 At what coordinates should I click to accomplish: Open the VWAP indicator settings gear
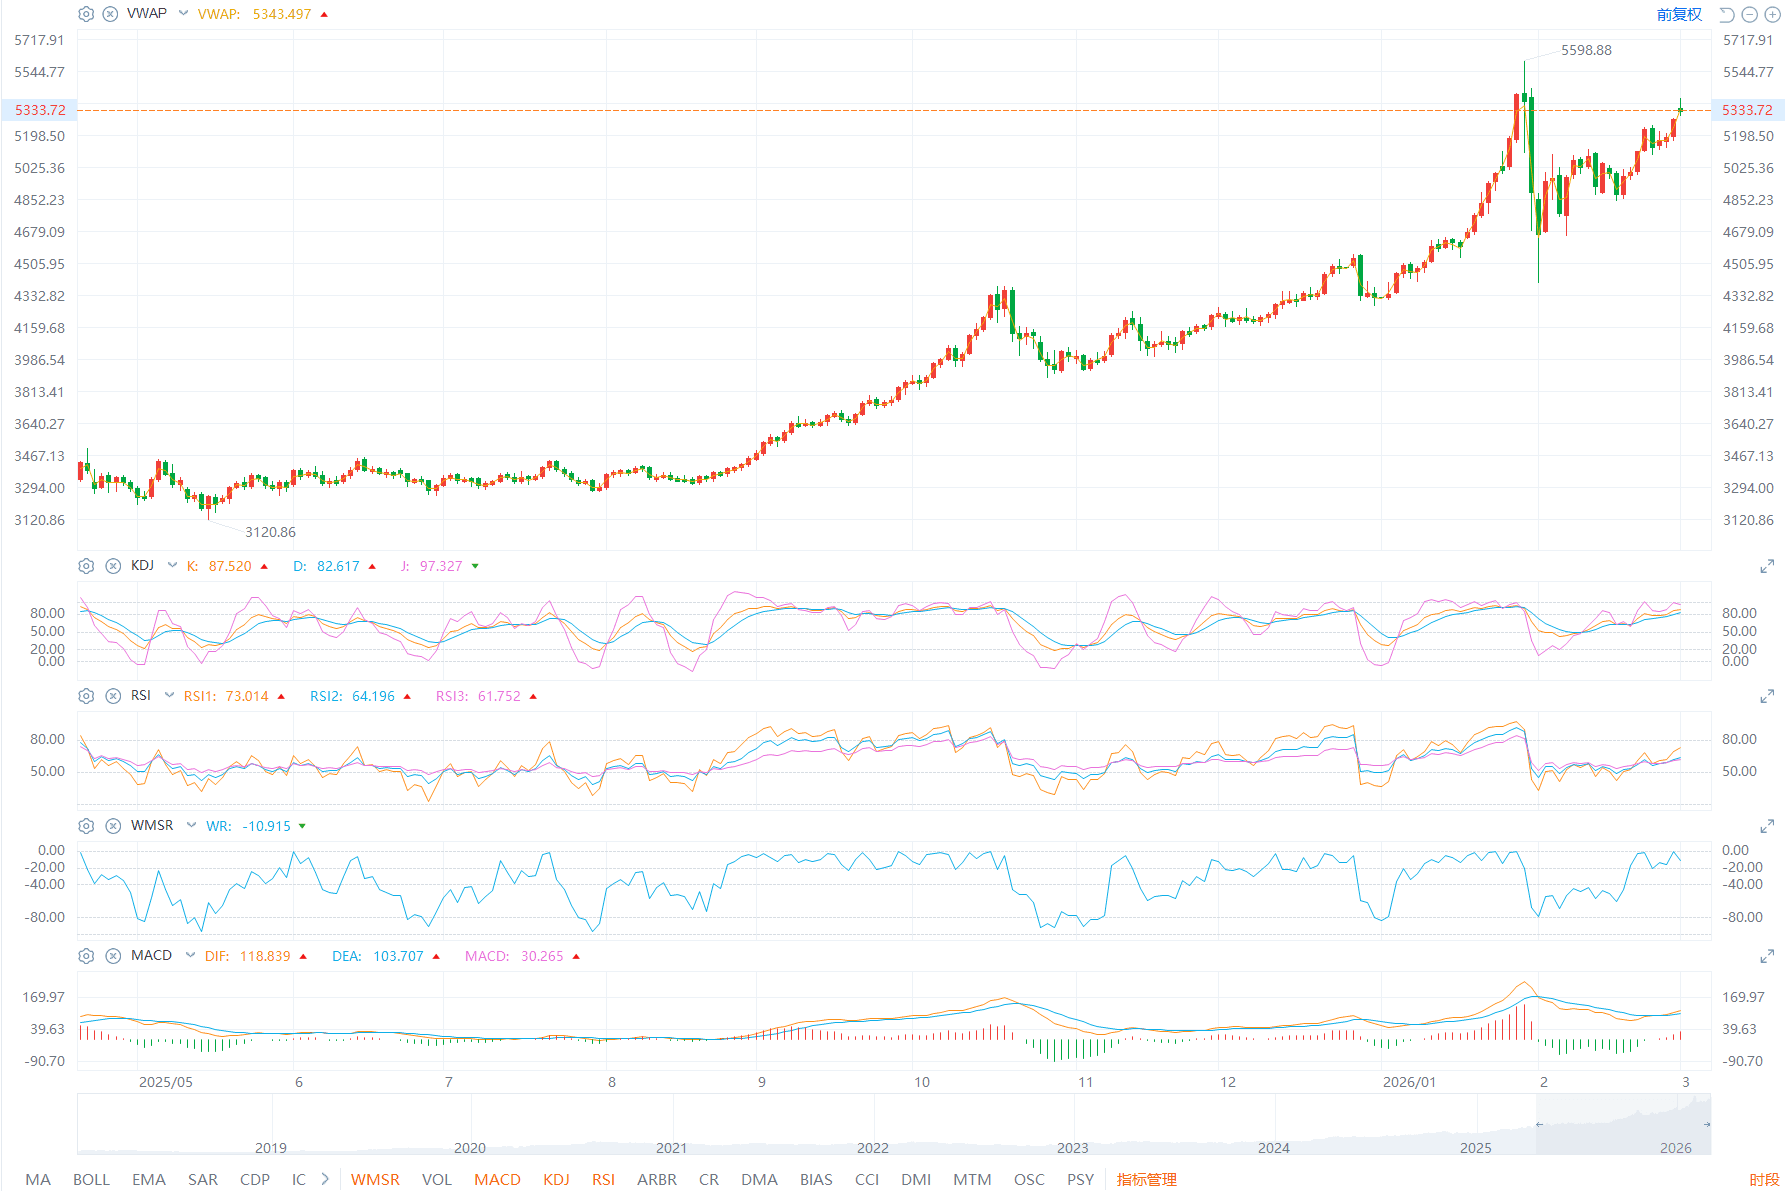tap(86, 14)
